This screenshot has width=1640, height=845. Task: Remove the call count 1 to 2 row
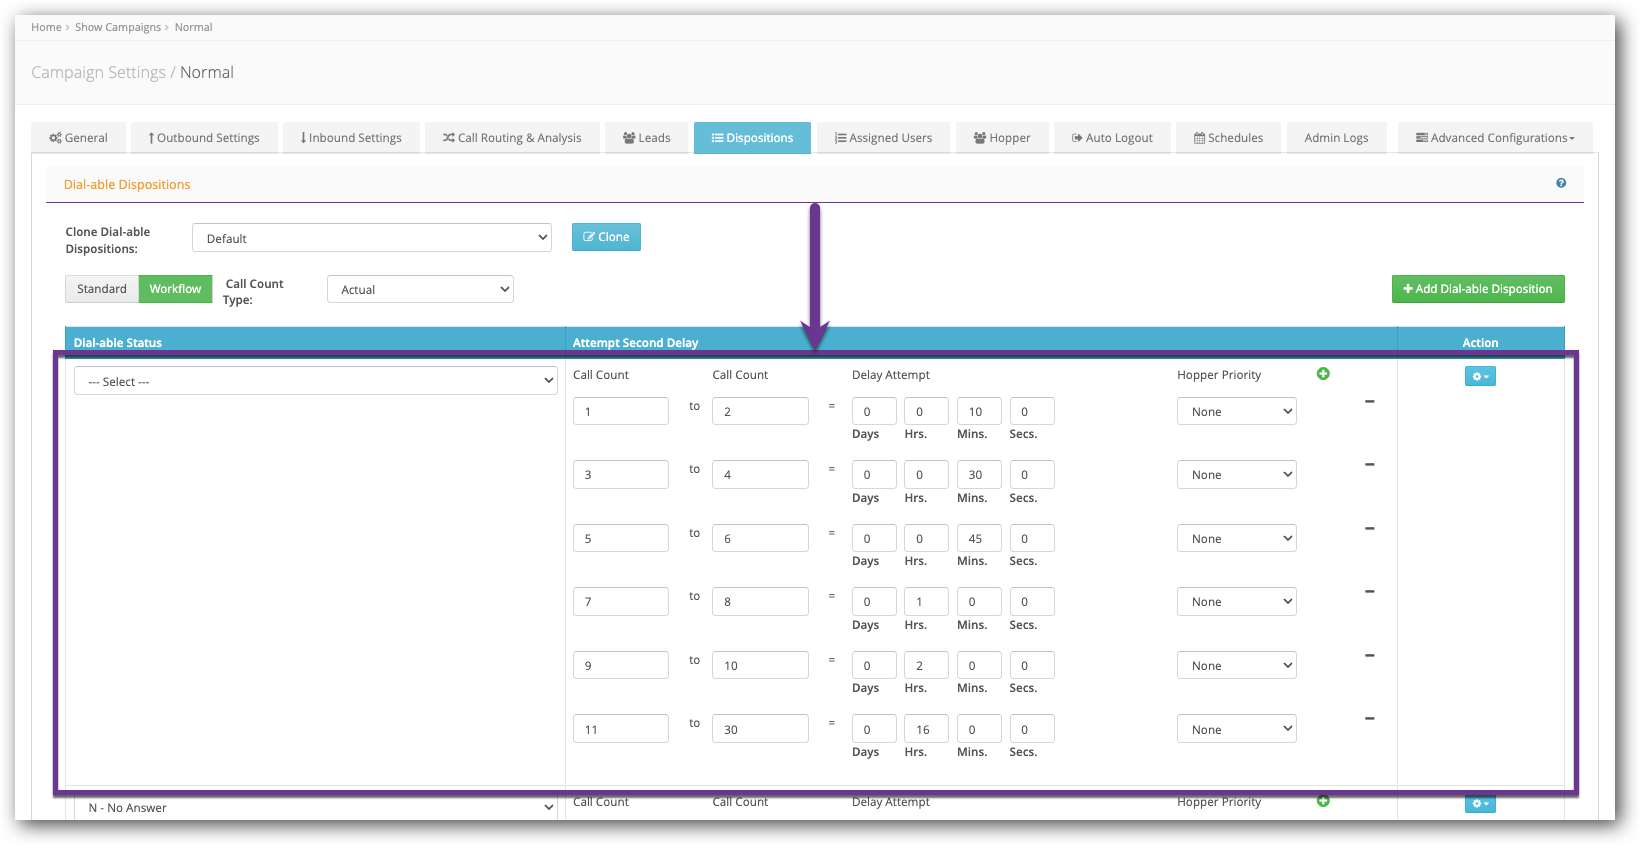pos(1369,402)
